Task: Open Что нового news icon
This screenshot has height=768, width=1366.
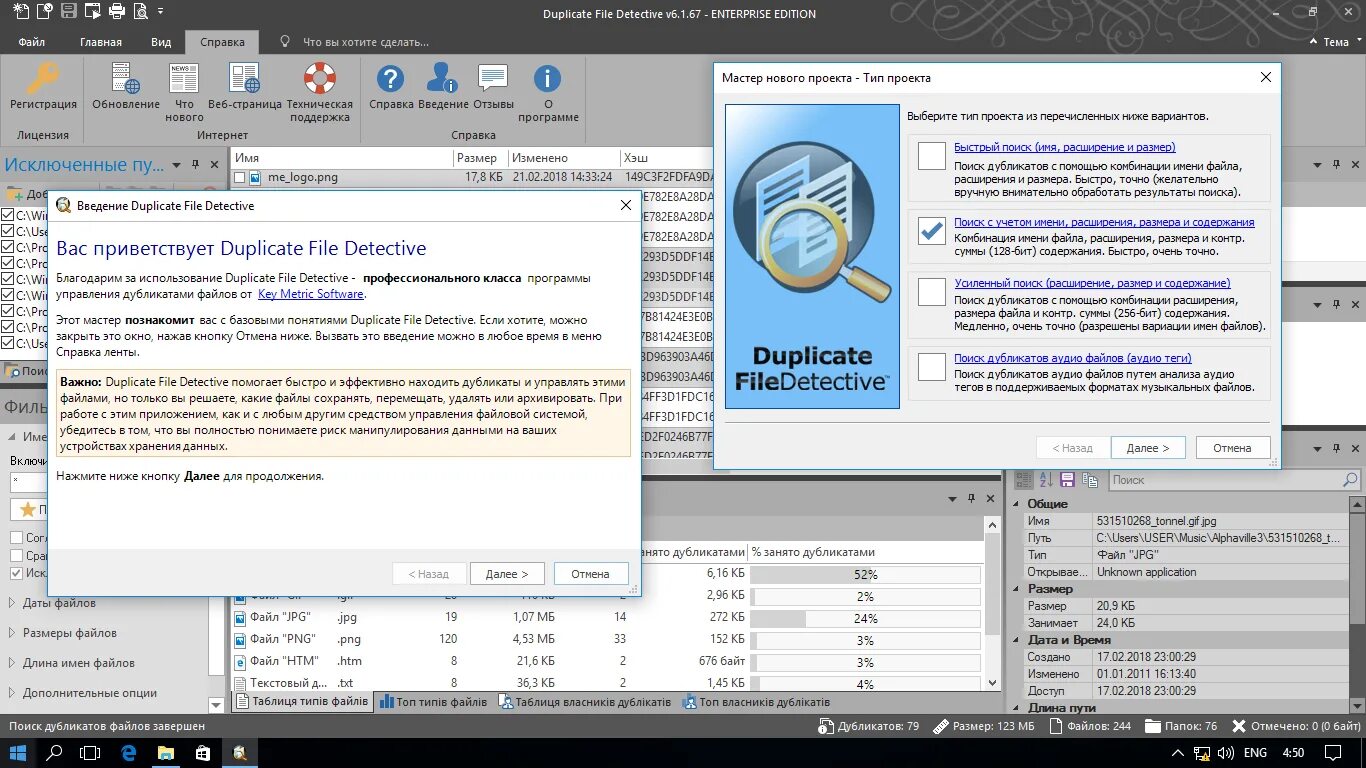Action: 184,79
